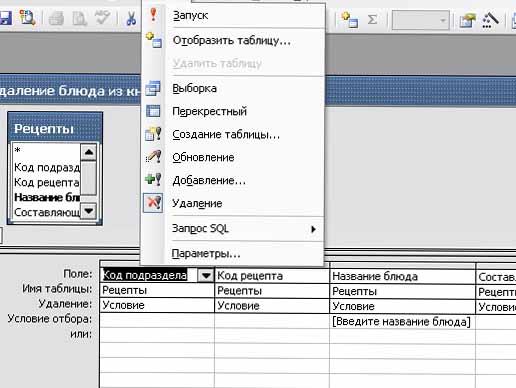Switch query type to Выборка

[x=233, y=88]
